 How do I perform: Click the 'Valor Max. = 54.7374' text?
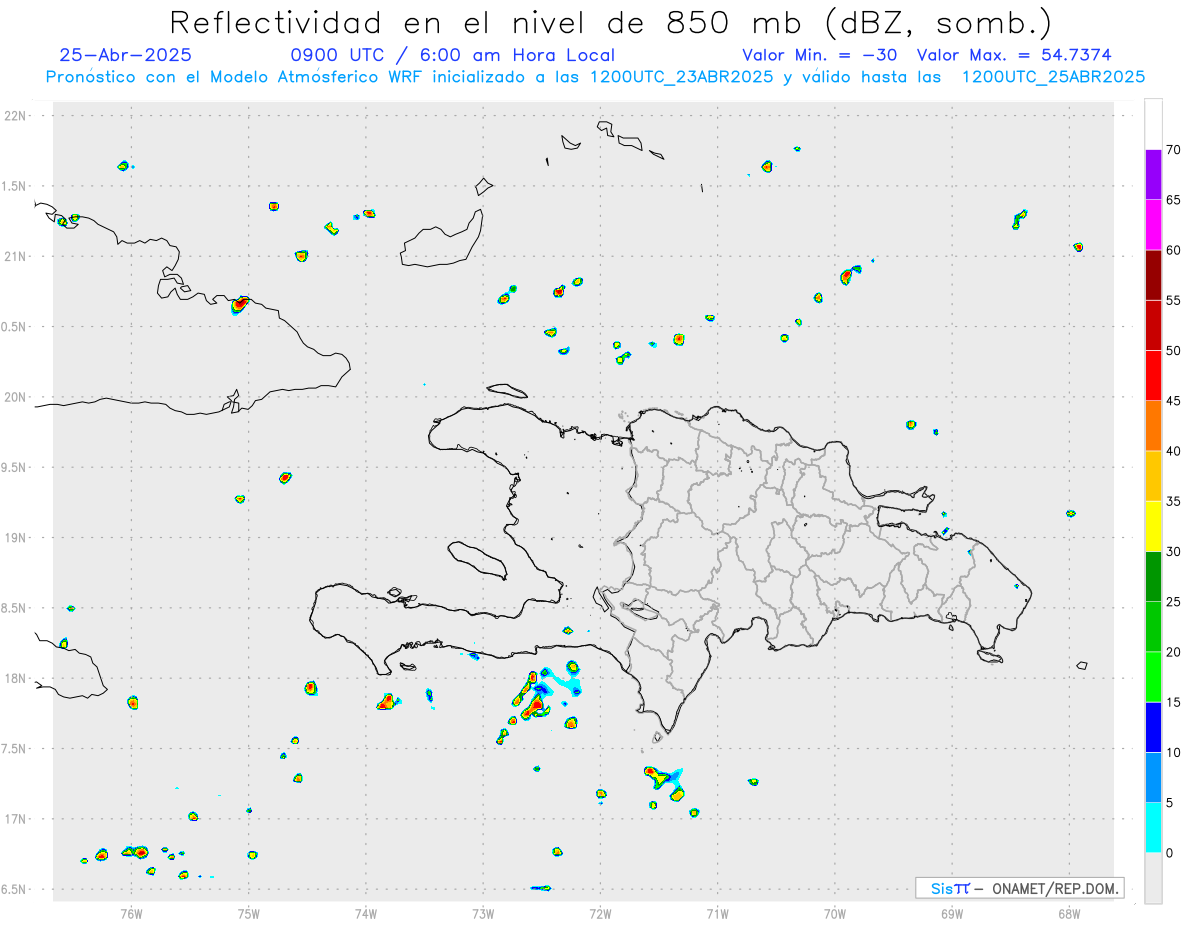[x=1014, y=55]
